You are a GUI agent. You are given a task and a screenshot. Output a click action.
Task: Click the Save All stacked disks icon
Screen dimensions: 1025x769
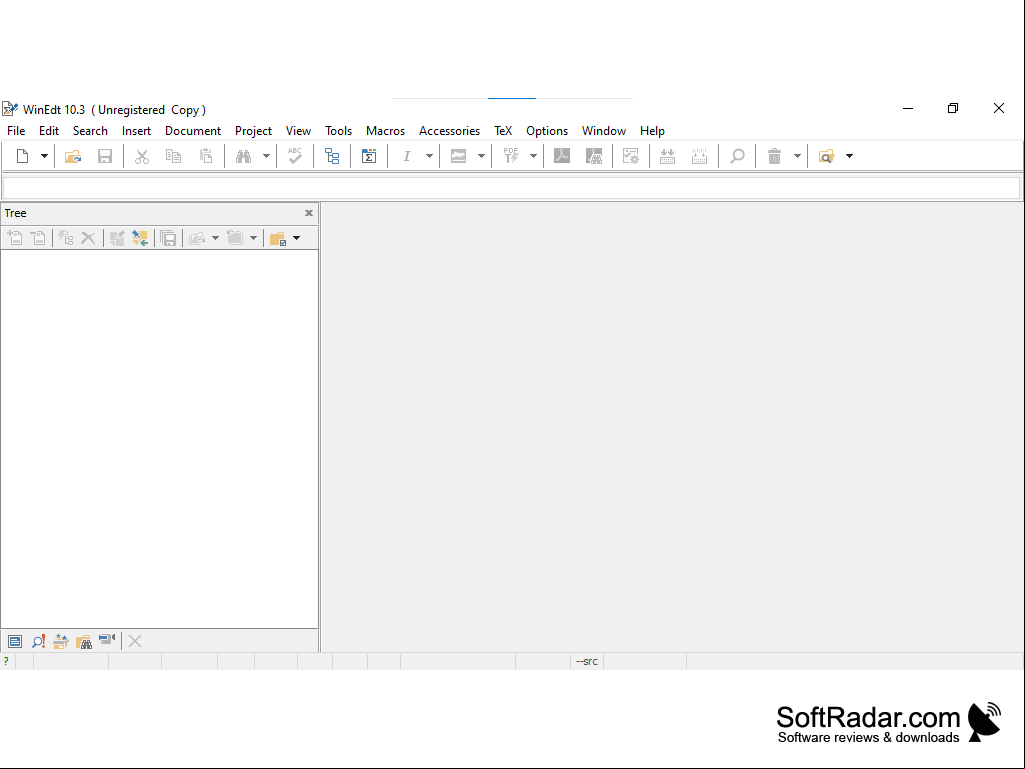pyautogui.click(x=168, y=238)
